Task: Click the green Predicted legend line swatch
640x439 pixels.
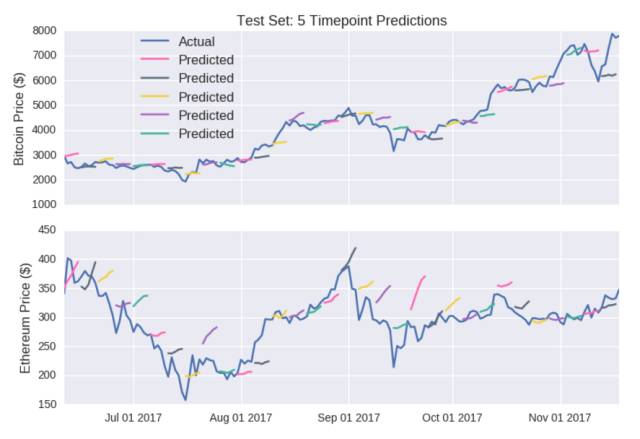Action: coord(155,133)
